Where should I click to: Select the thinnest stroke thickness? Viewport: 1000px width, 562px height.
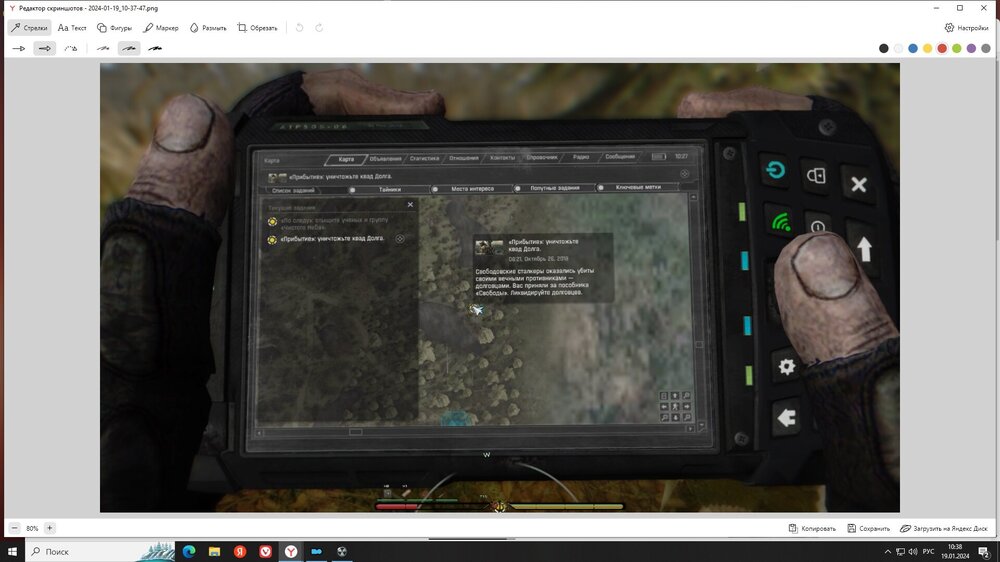103,48
